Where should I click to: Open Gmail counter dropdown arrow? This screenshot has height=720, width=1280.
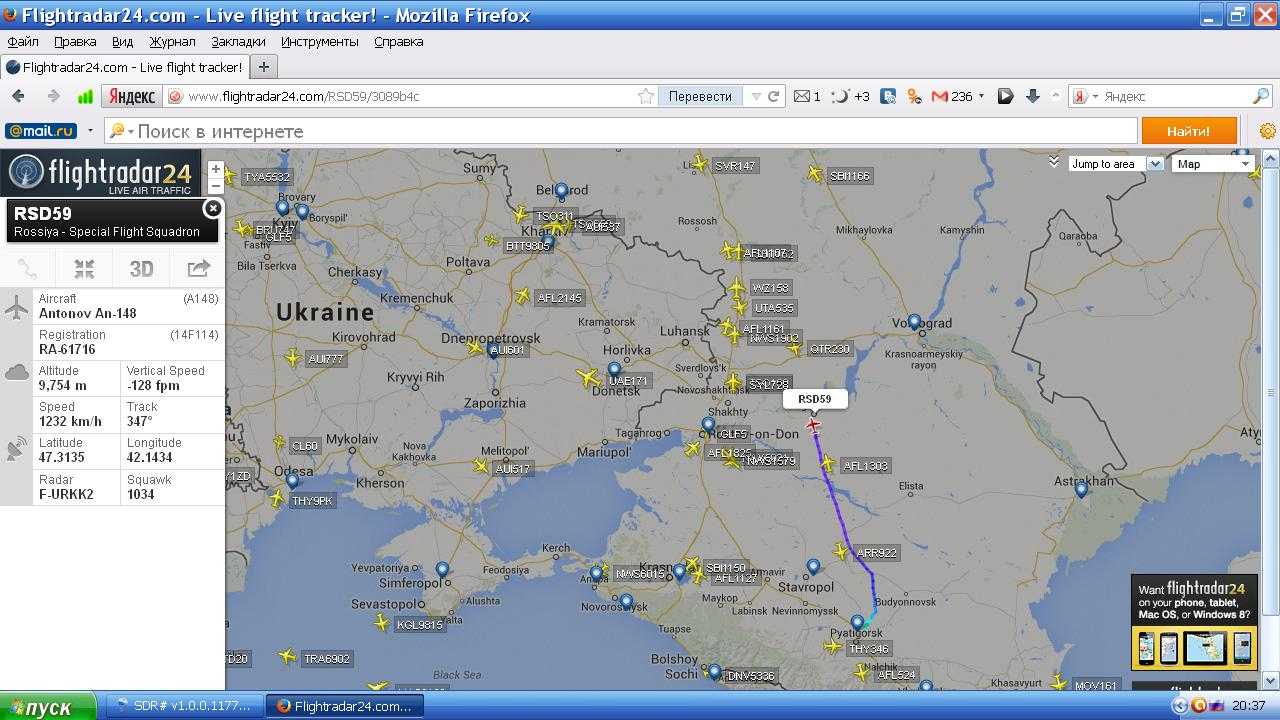point(981,97)
